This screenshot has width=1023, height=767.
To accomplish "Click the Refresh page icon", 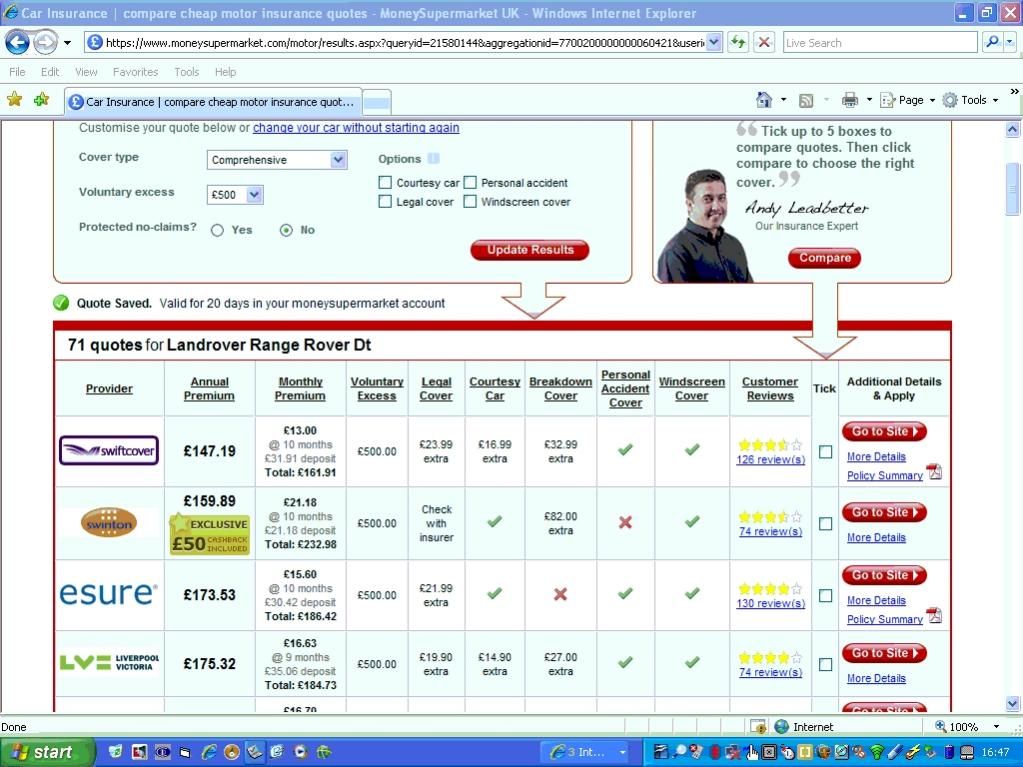I will [x=738, y=43].
